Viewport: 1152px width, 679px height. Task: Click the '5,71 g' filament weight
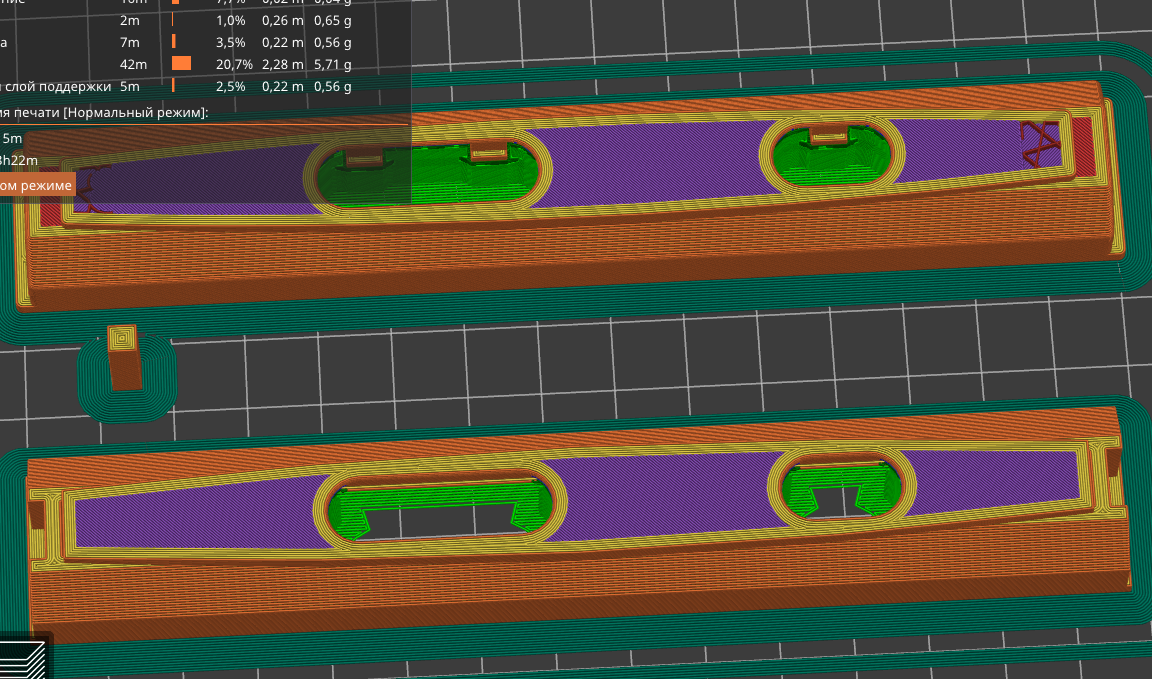point(333,64)
